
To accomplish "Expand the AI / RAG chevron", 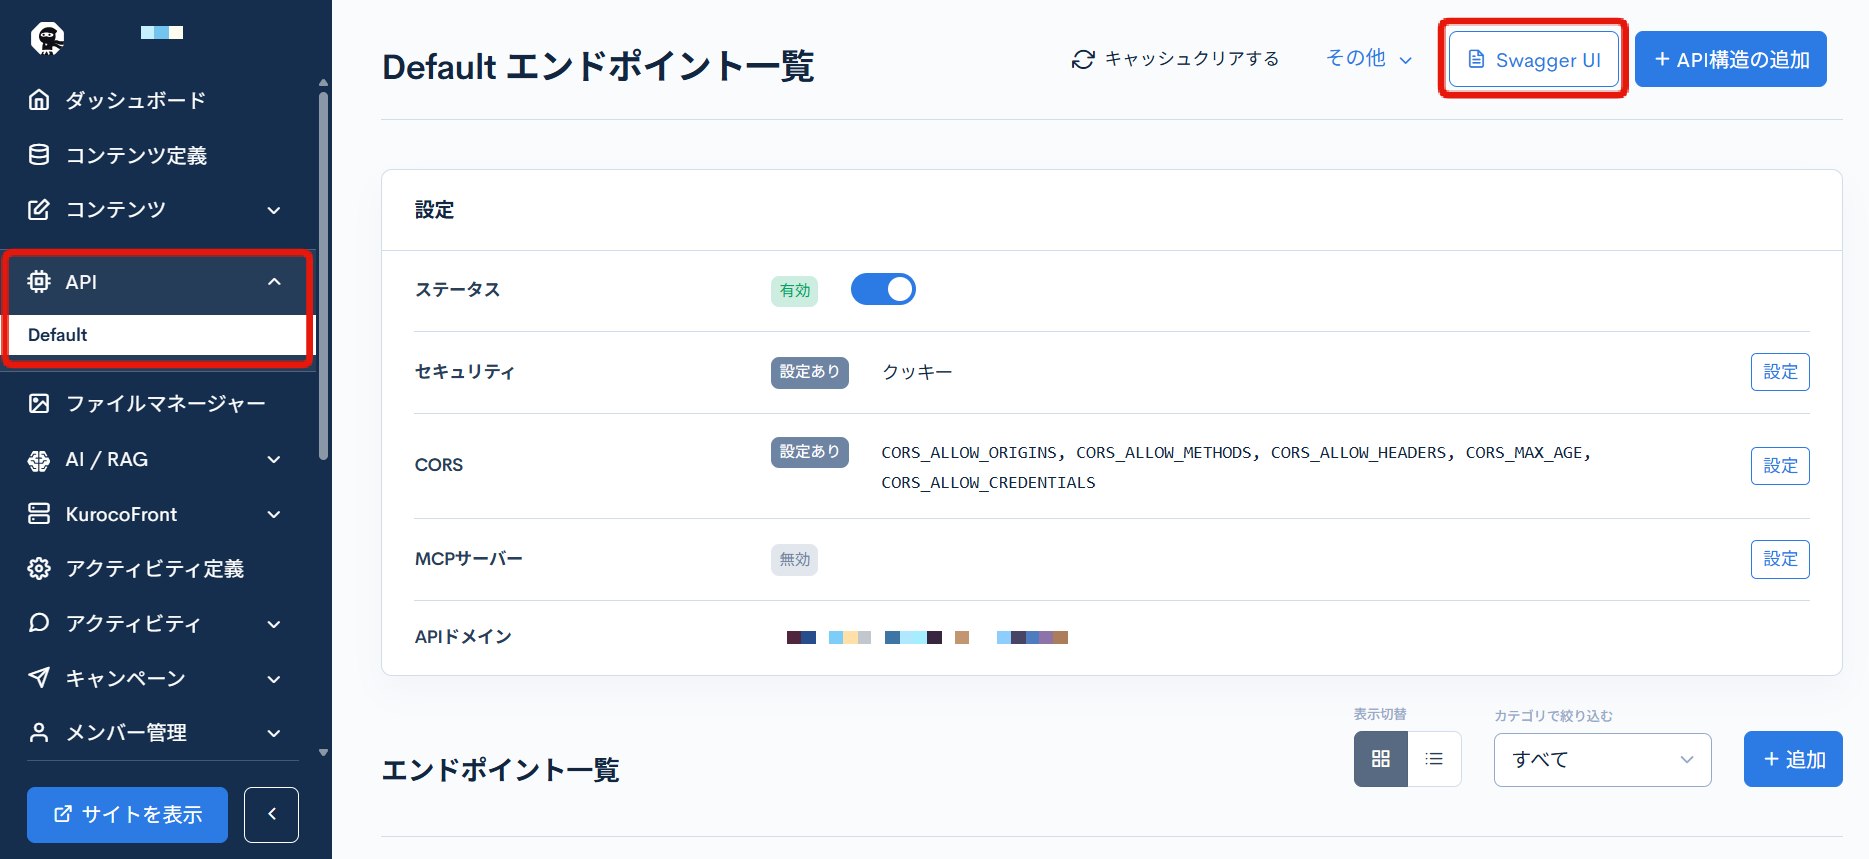I will pos(274,460).
